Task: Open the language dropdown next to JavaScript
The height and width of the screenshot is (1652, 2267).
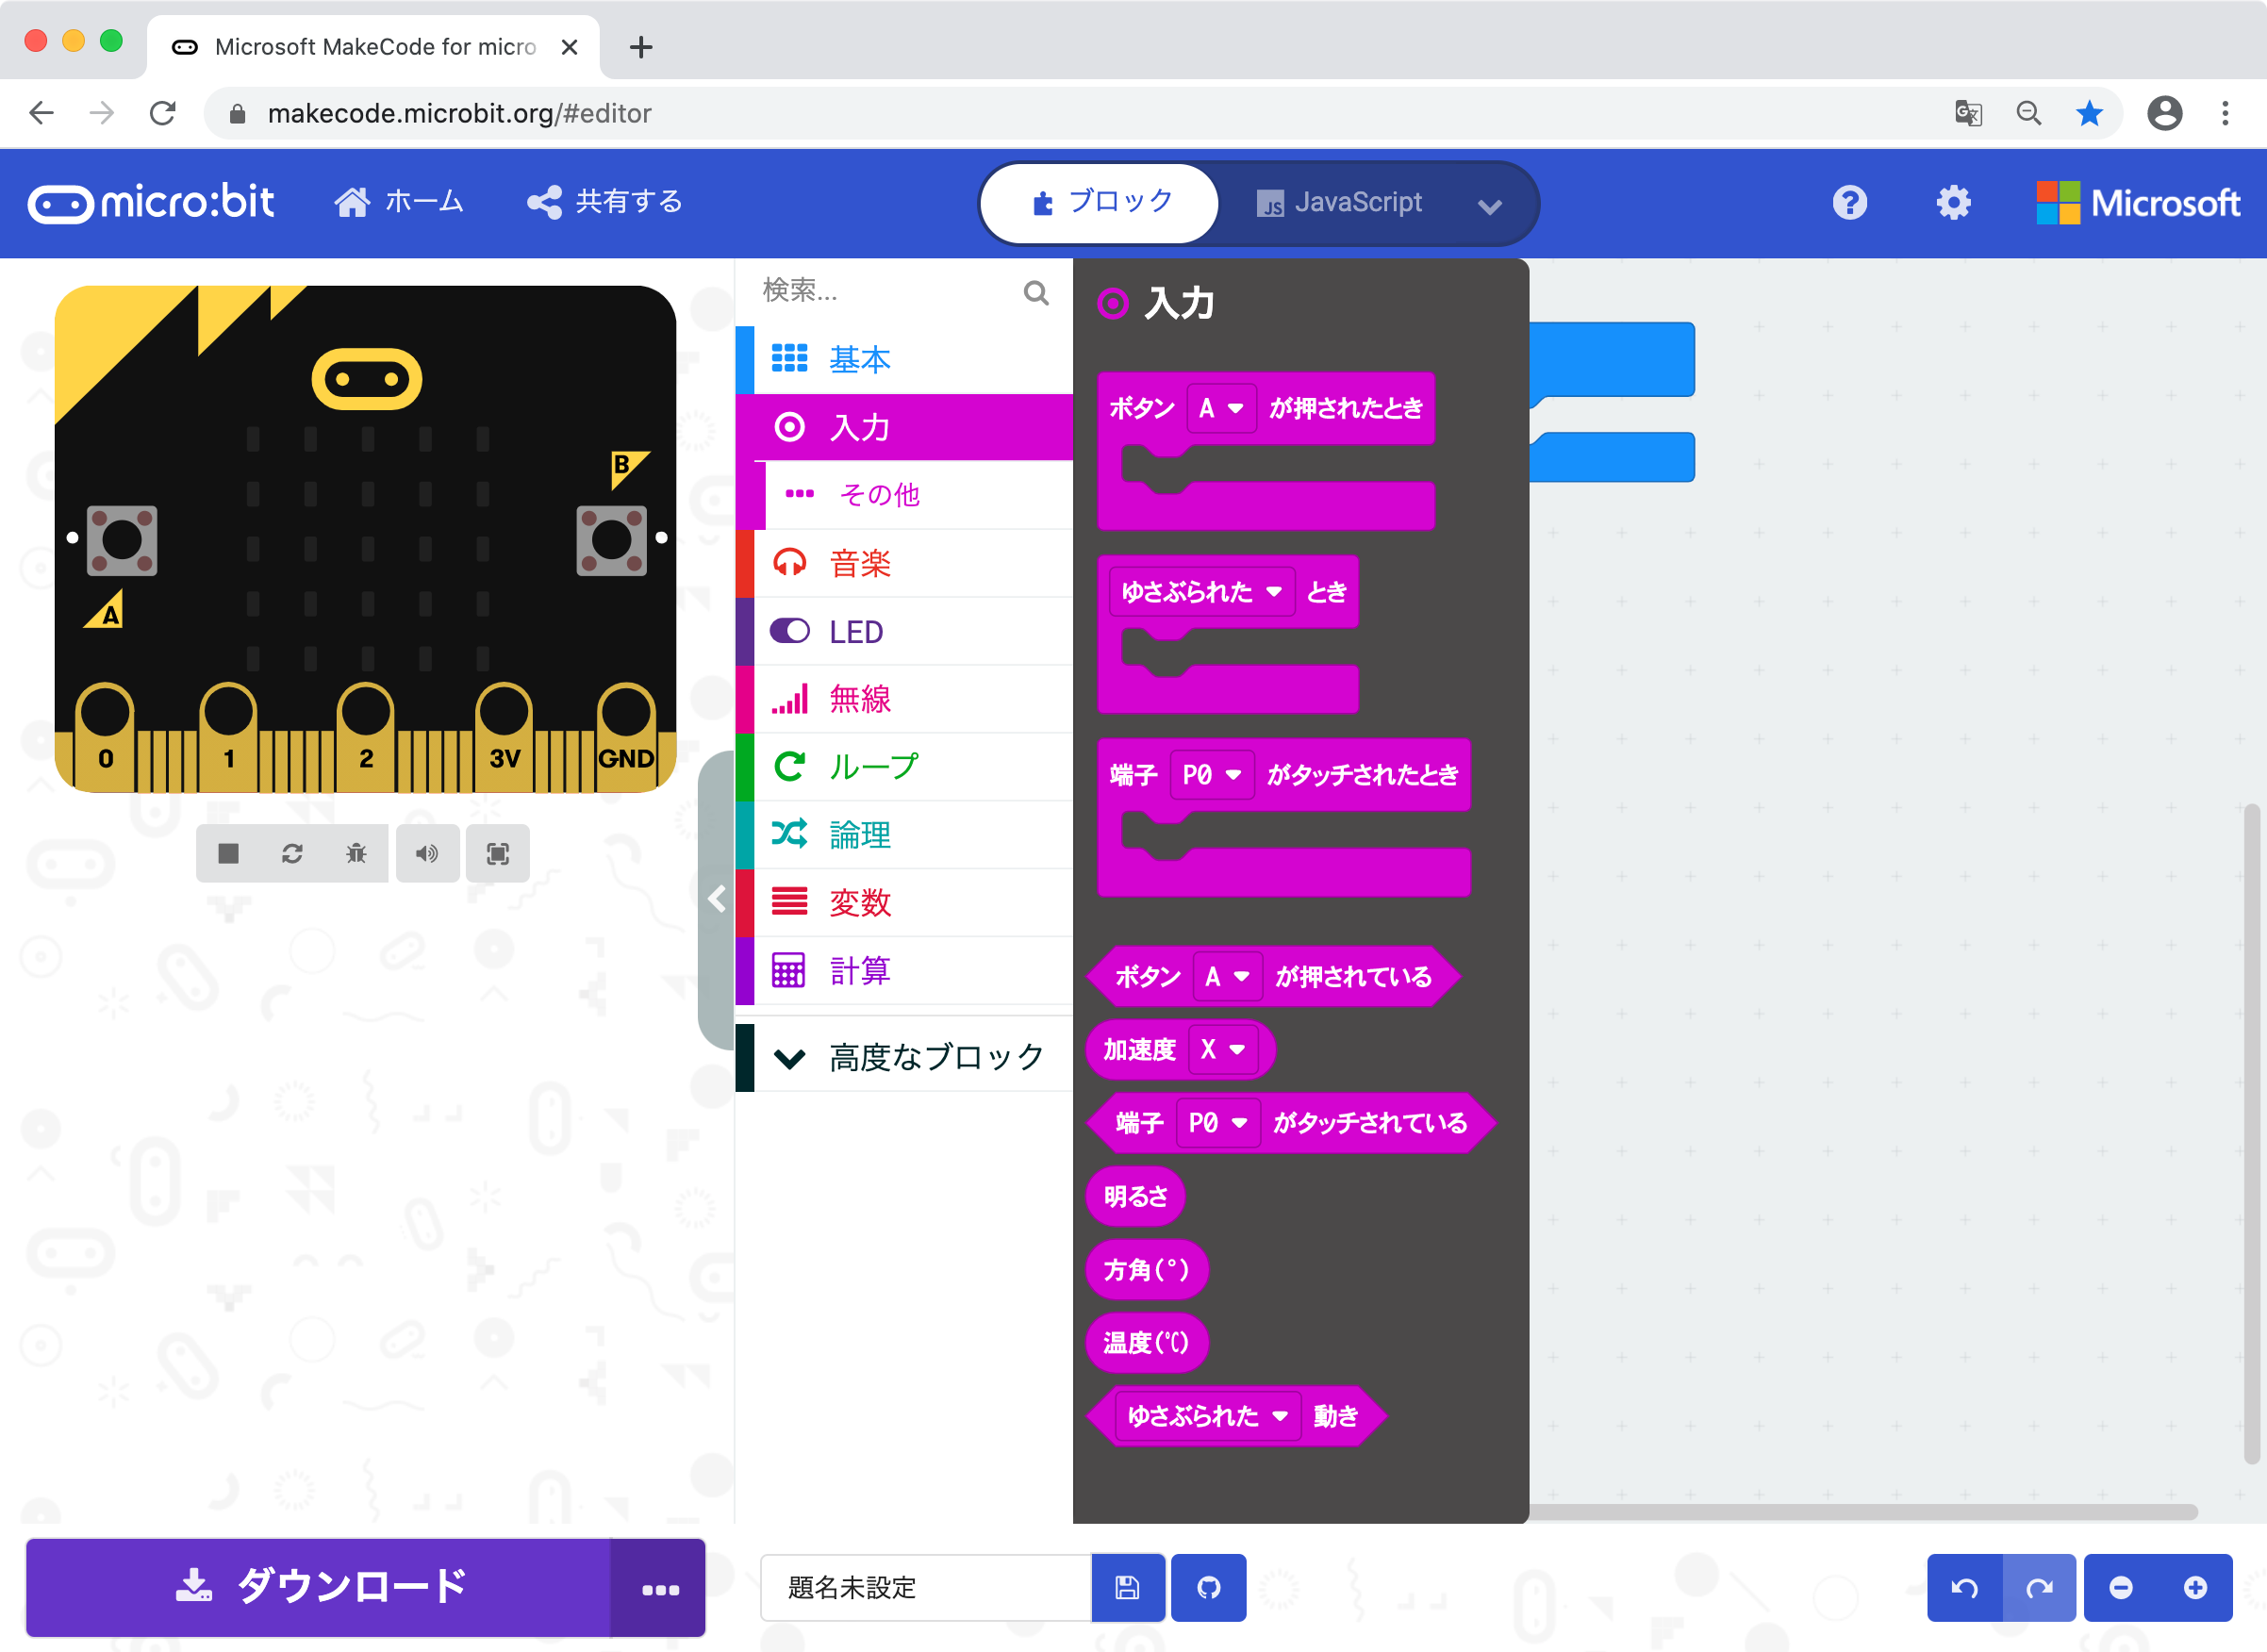Action: [1489, 206]
